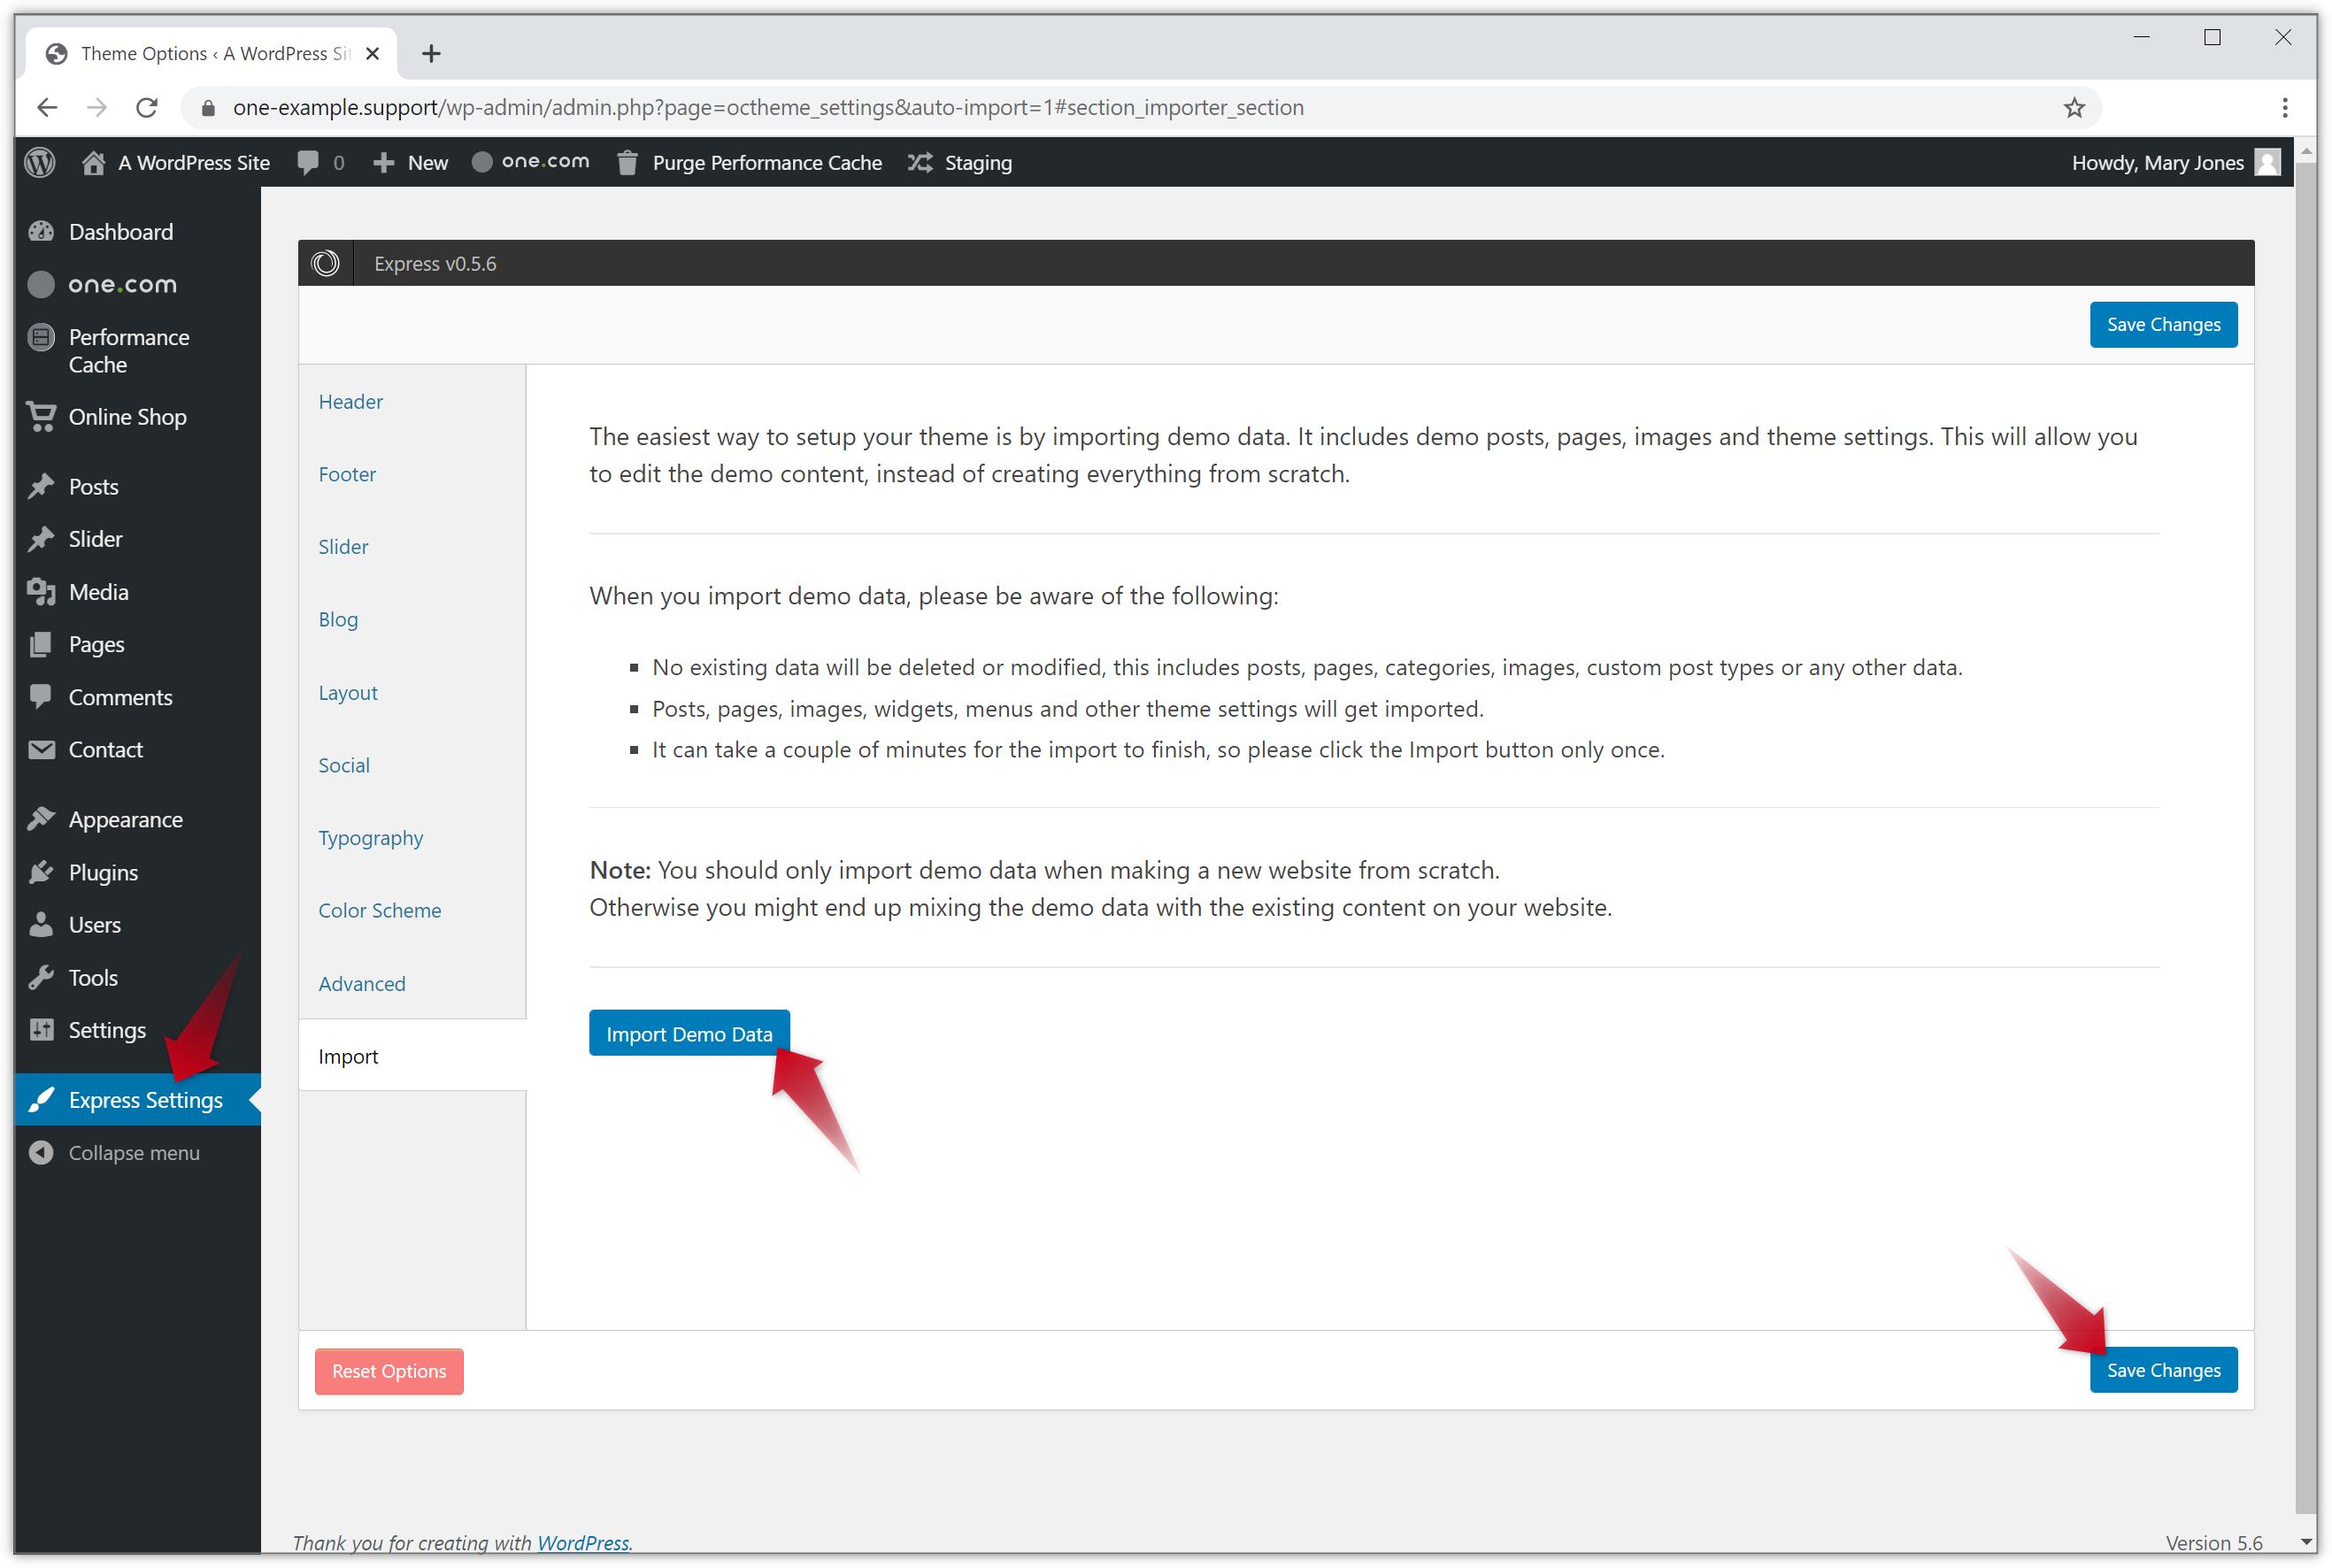This screenshot has width=2332, height=1568.
Task: Select the Plugins icon in the sidebar
Action: pos(42,871)
